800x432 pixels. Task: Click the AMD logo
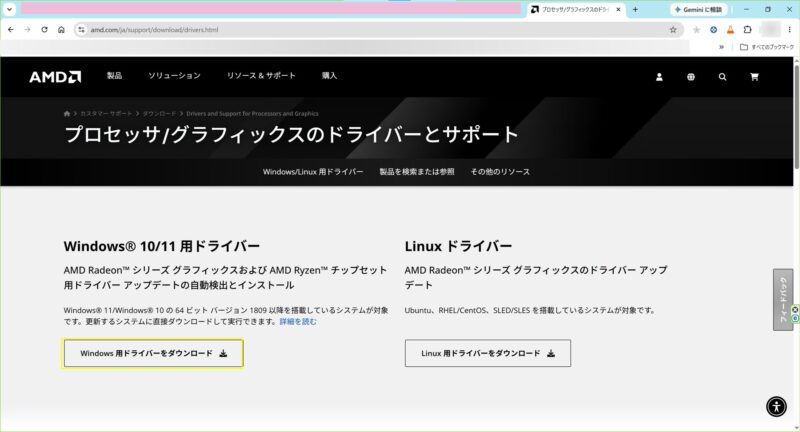[x=55, y=77]
